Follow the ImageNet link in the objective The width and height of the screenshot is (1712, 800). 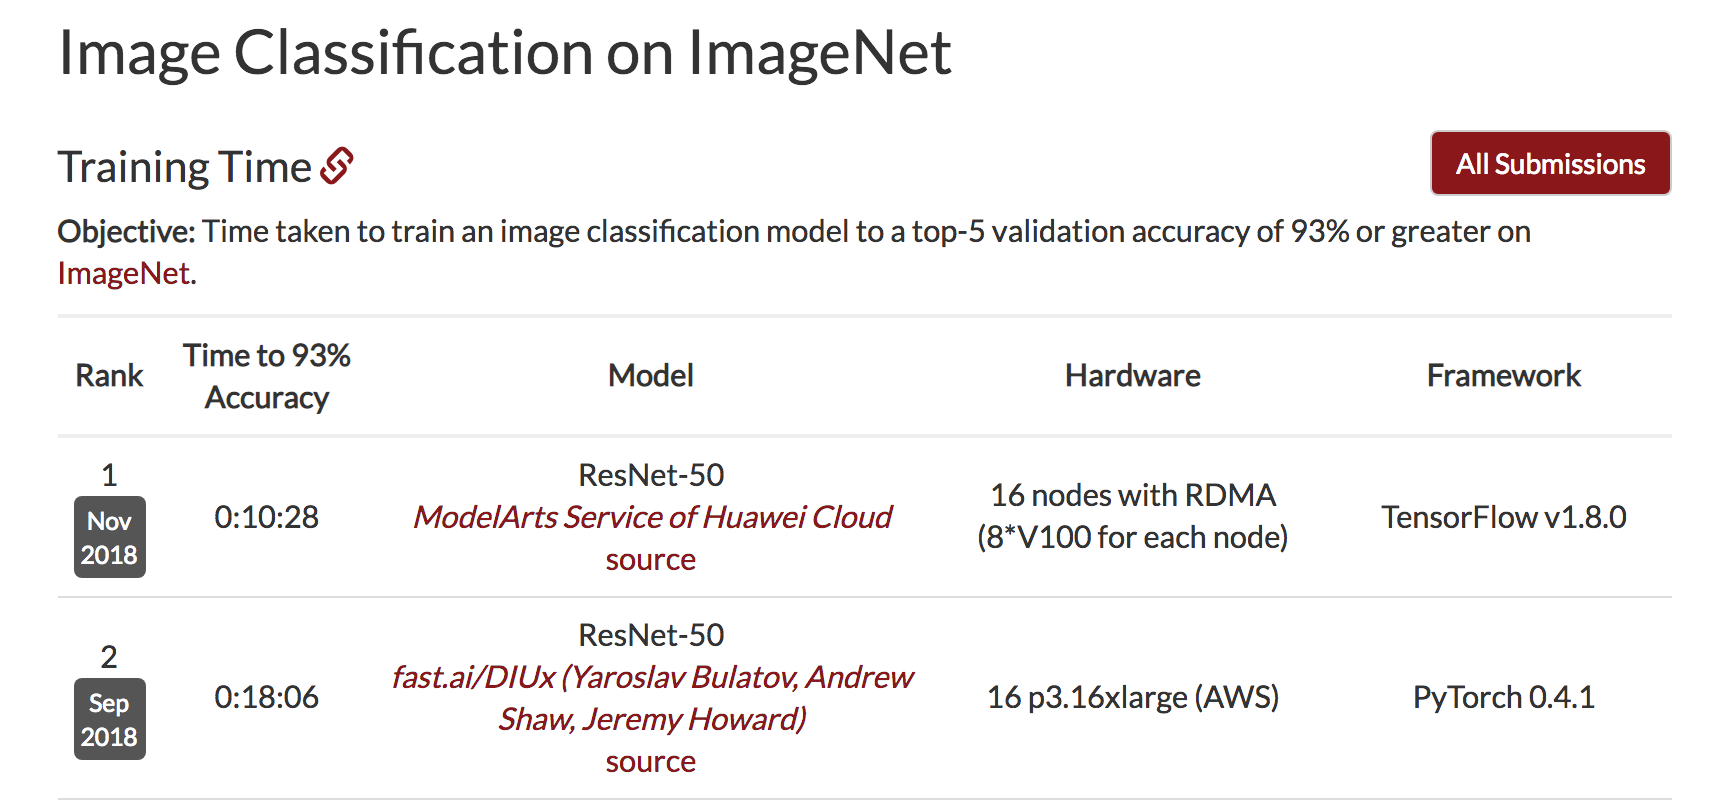click(x=124, y=273)
